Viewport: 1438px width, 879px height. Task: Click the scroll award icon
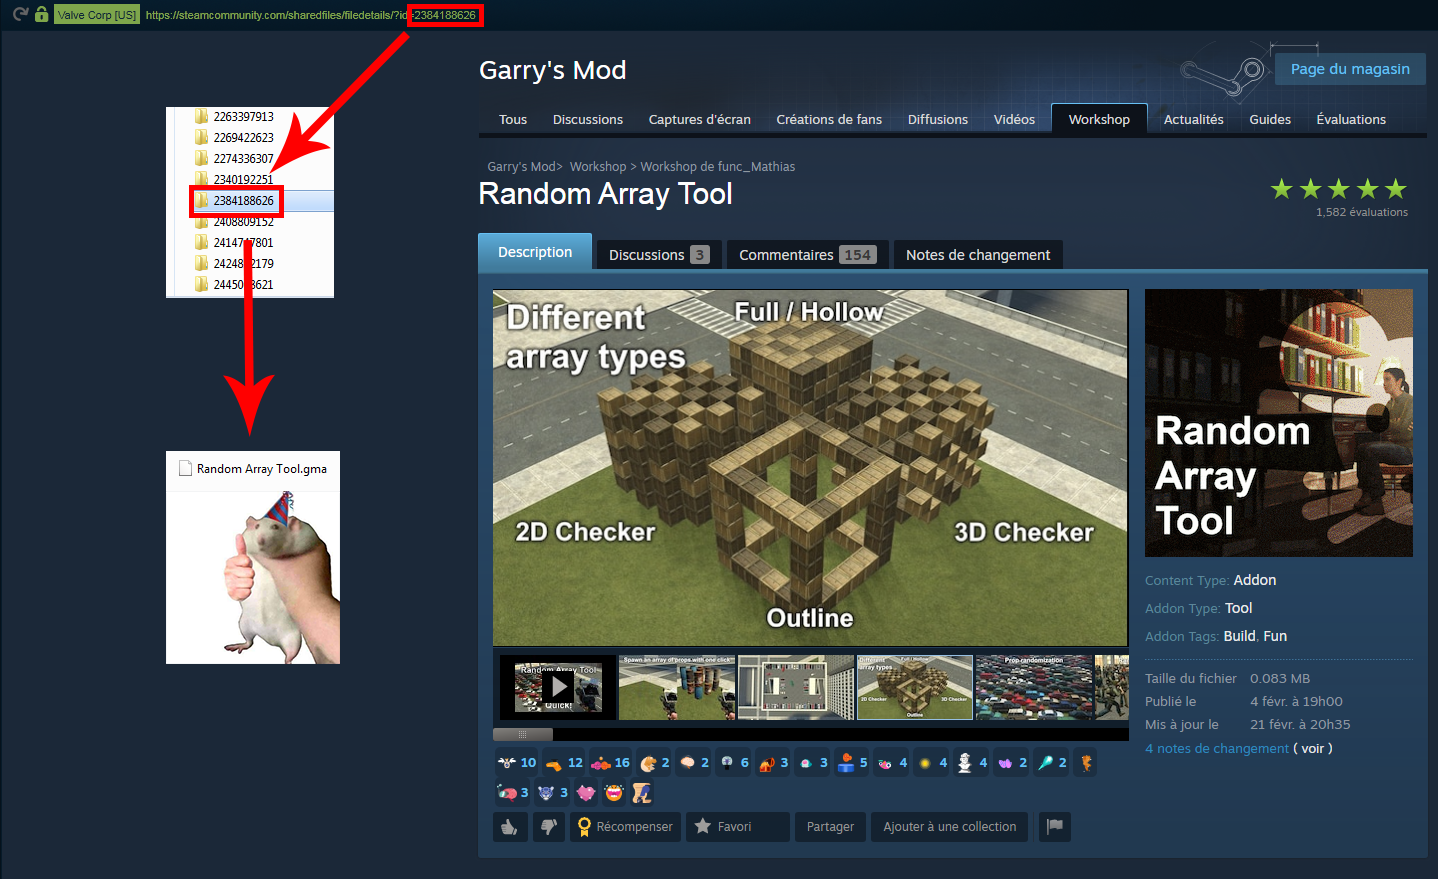[642, 793]
